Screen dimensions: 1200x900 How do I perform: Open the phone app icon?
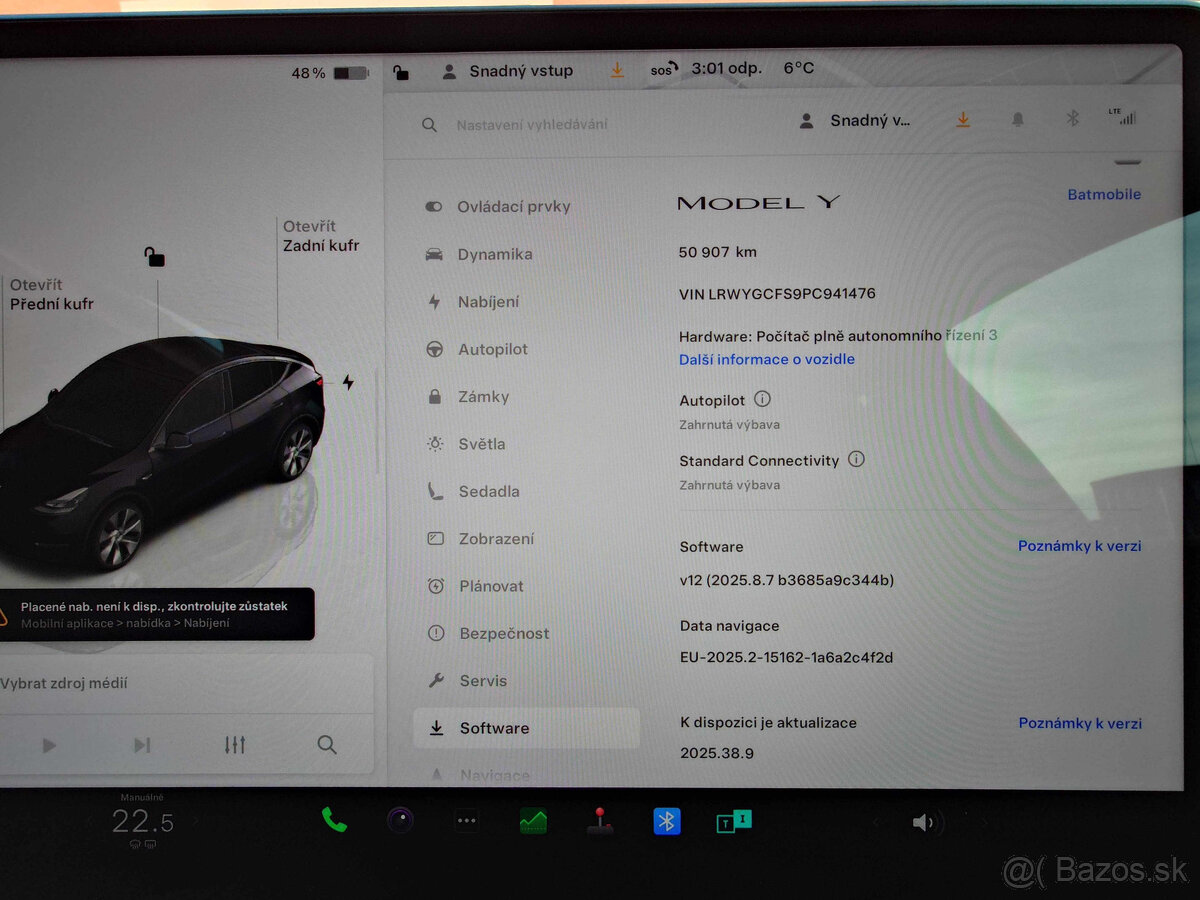point(333,821)
